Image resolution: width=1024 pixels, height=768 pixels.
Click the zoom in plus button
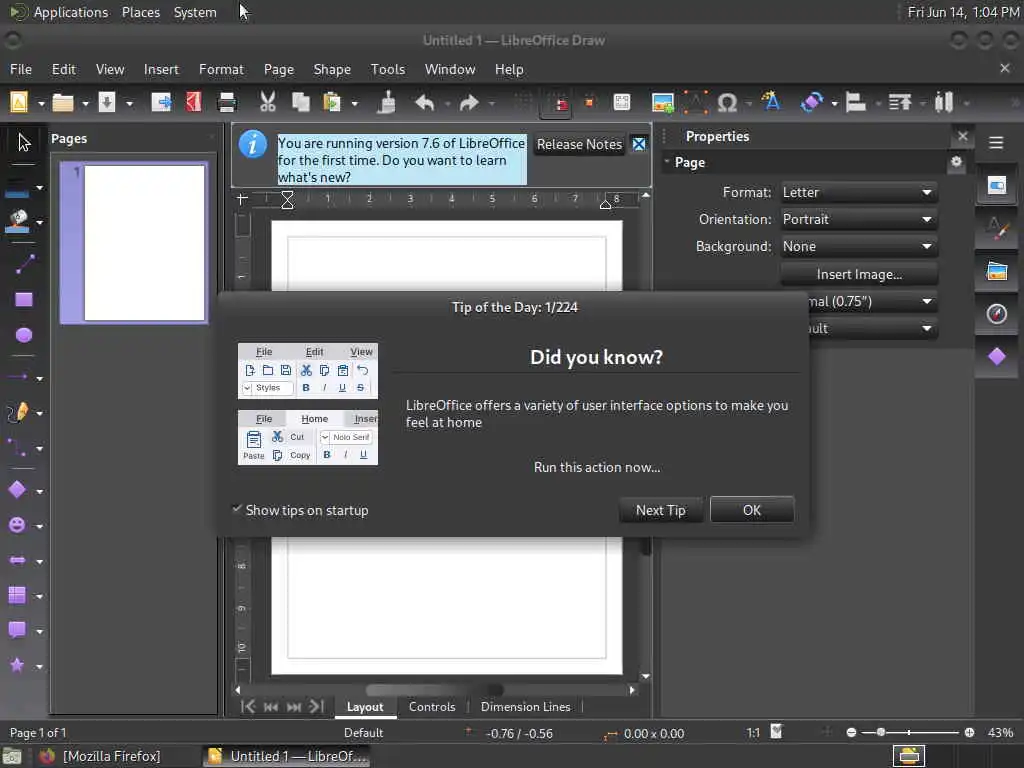pyautogui.click(x=969, y=732)
